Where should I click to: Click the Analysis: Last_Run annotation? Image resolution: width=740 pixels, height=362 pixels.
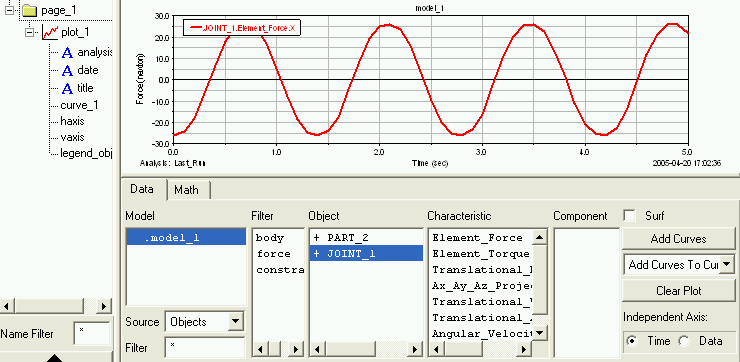173,163
